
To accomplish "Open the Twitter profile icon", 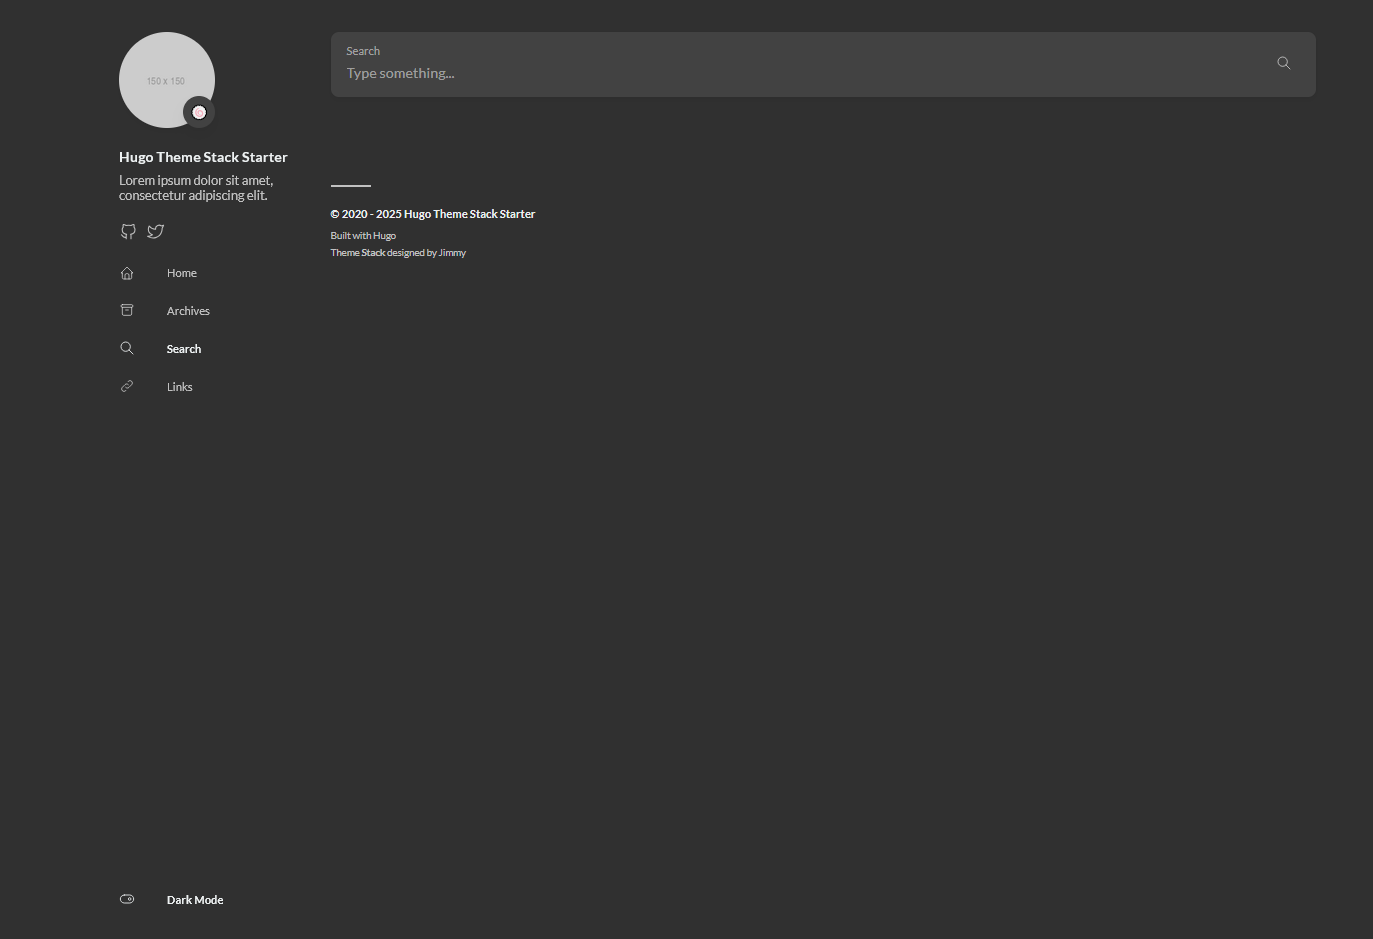I will coord(155,231).
